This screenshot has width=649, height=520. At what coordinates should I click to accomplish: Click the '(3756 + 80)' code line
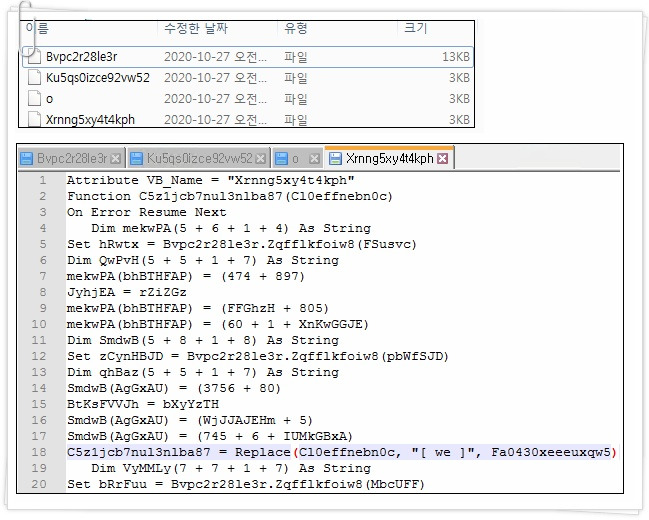click(x=174, y=388)
